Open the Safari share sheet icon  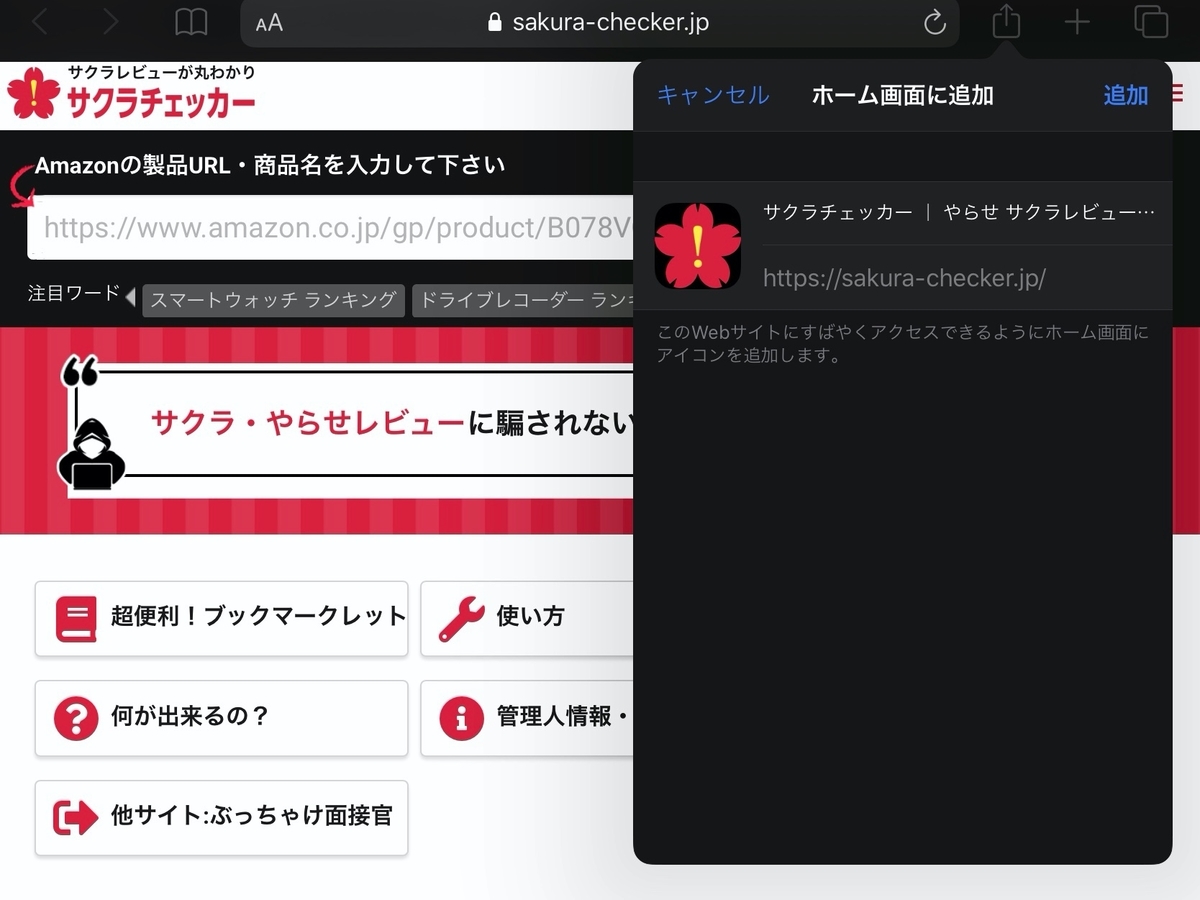coord(1005,22)
